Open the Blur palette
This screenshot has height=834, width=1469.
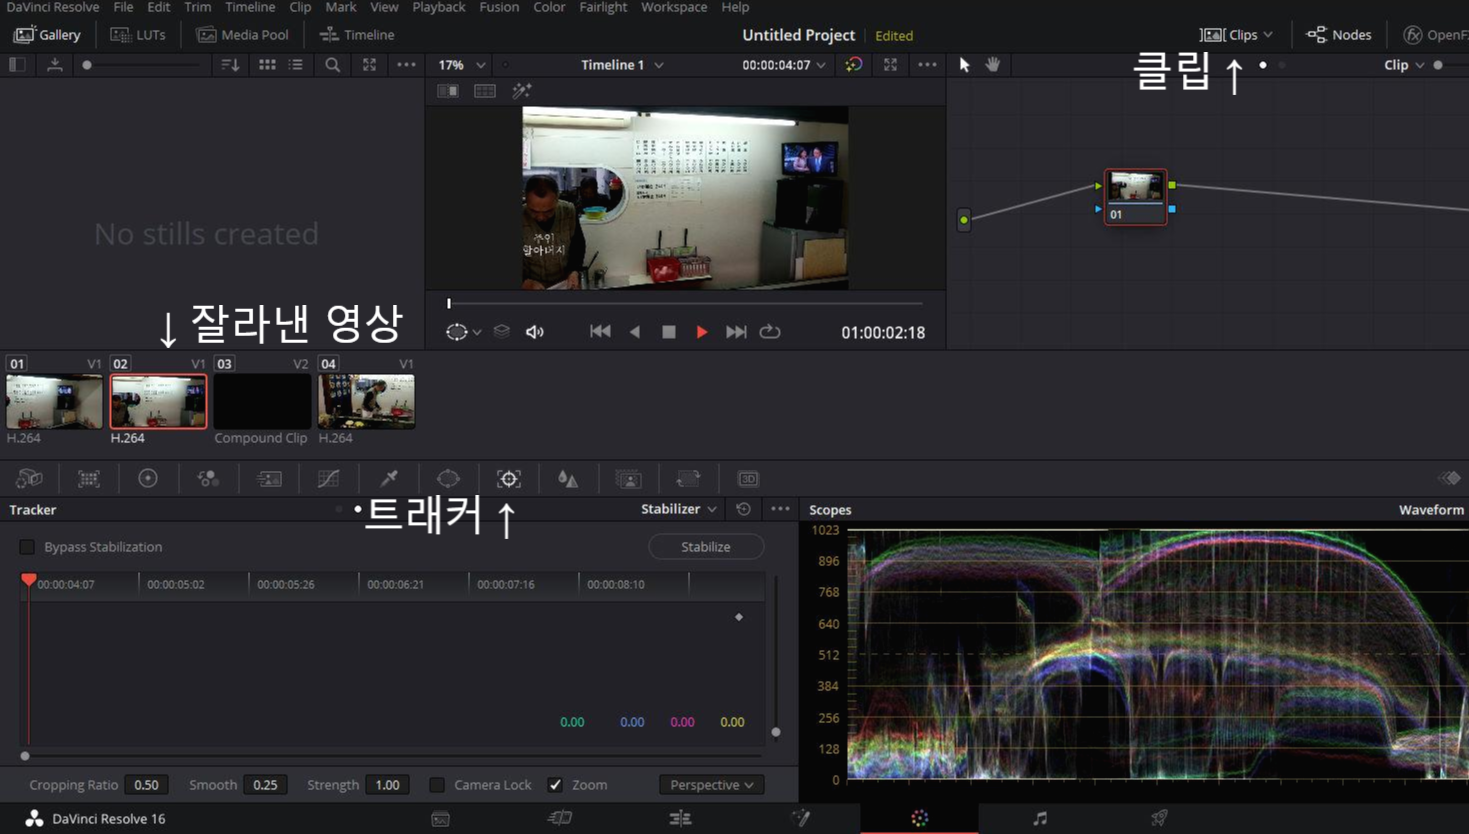pyautogui.click(x=568, y=478)
